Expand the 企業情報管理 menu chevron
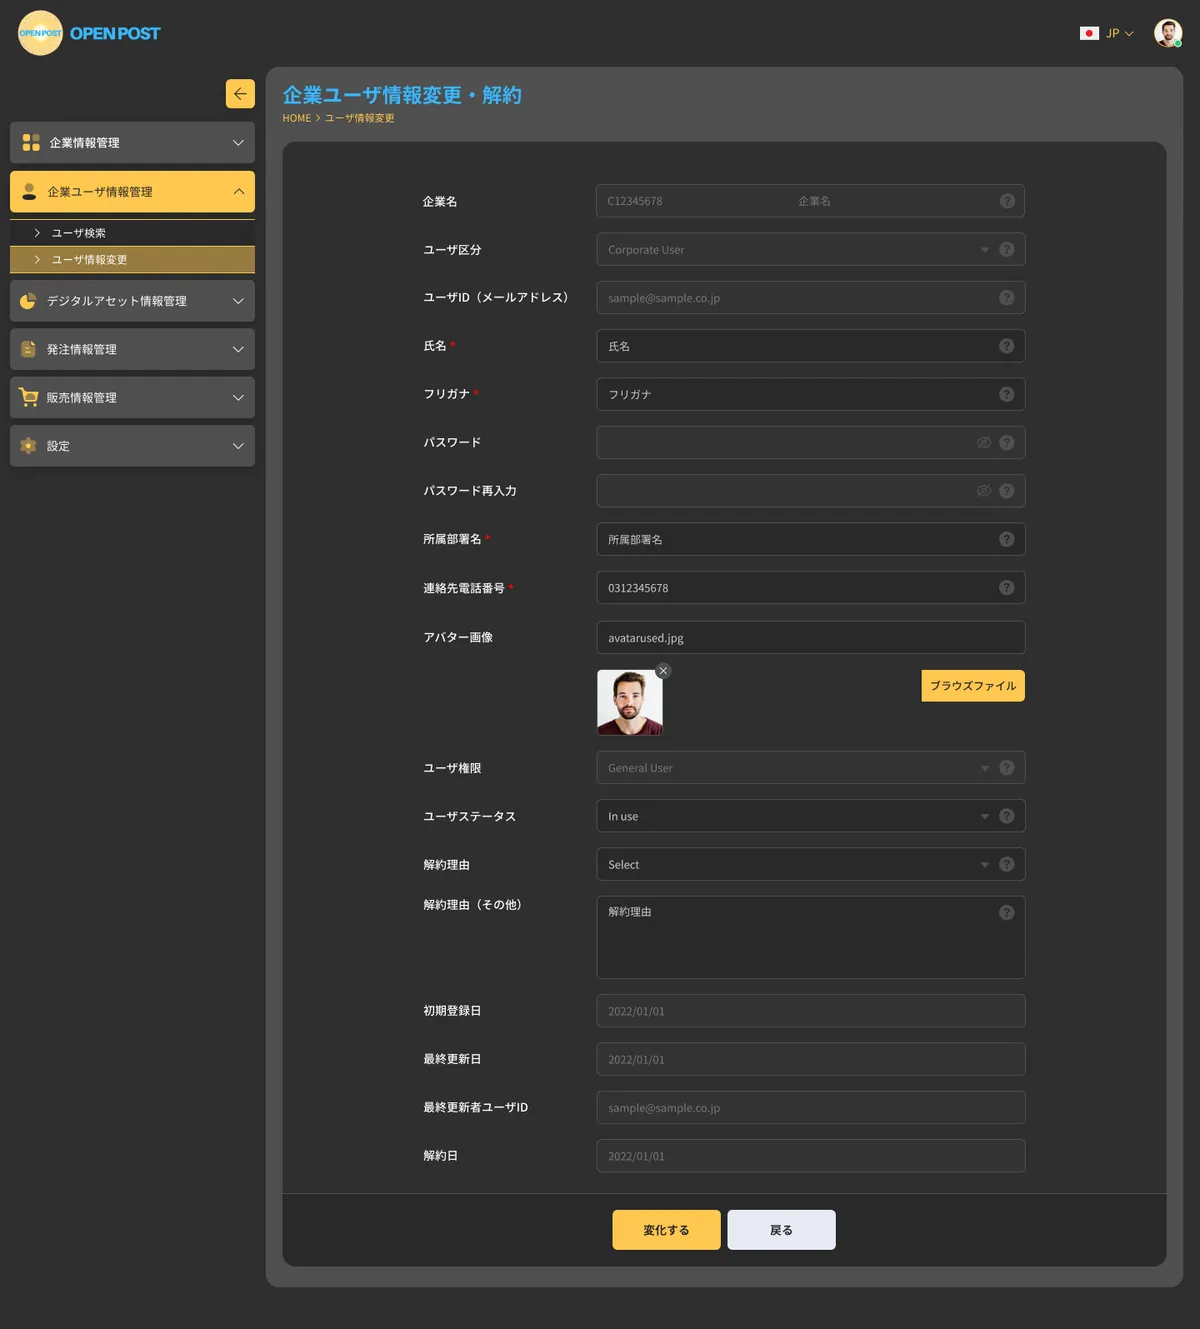1200x1329 pixels. point(238,143)
